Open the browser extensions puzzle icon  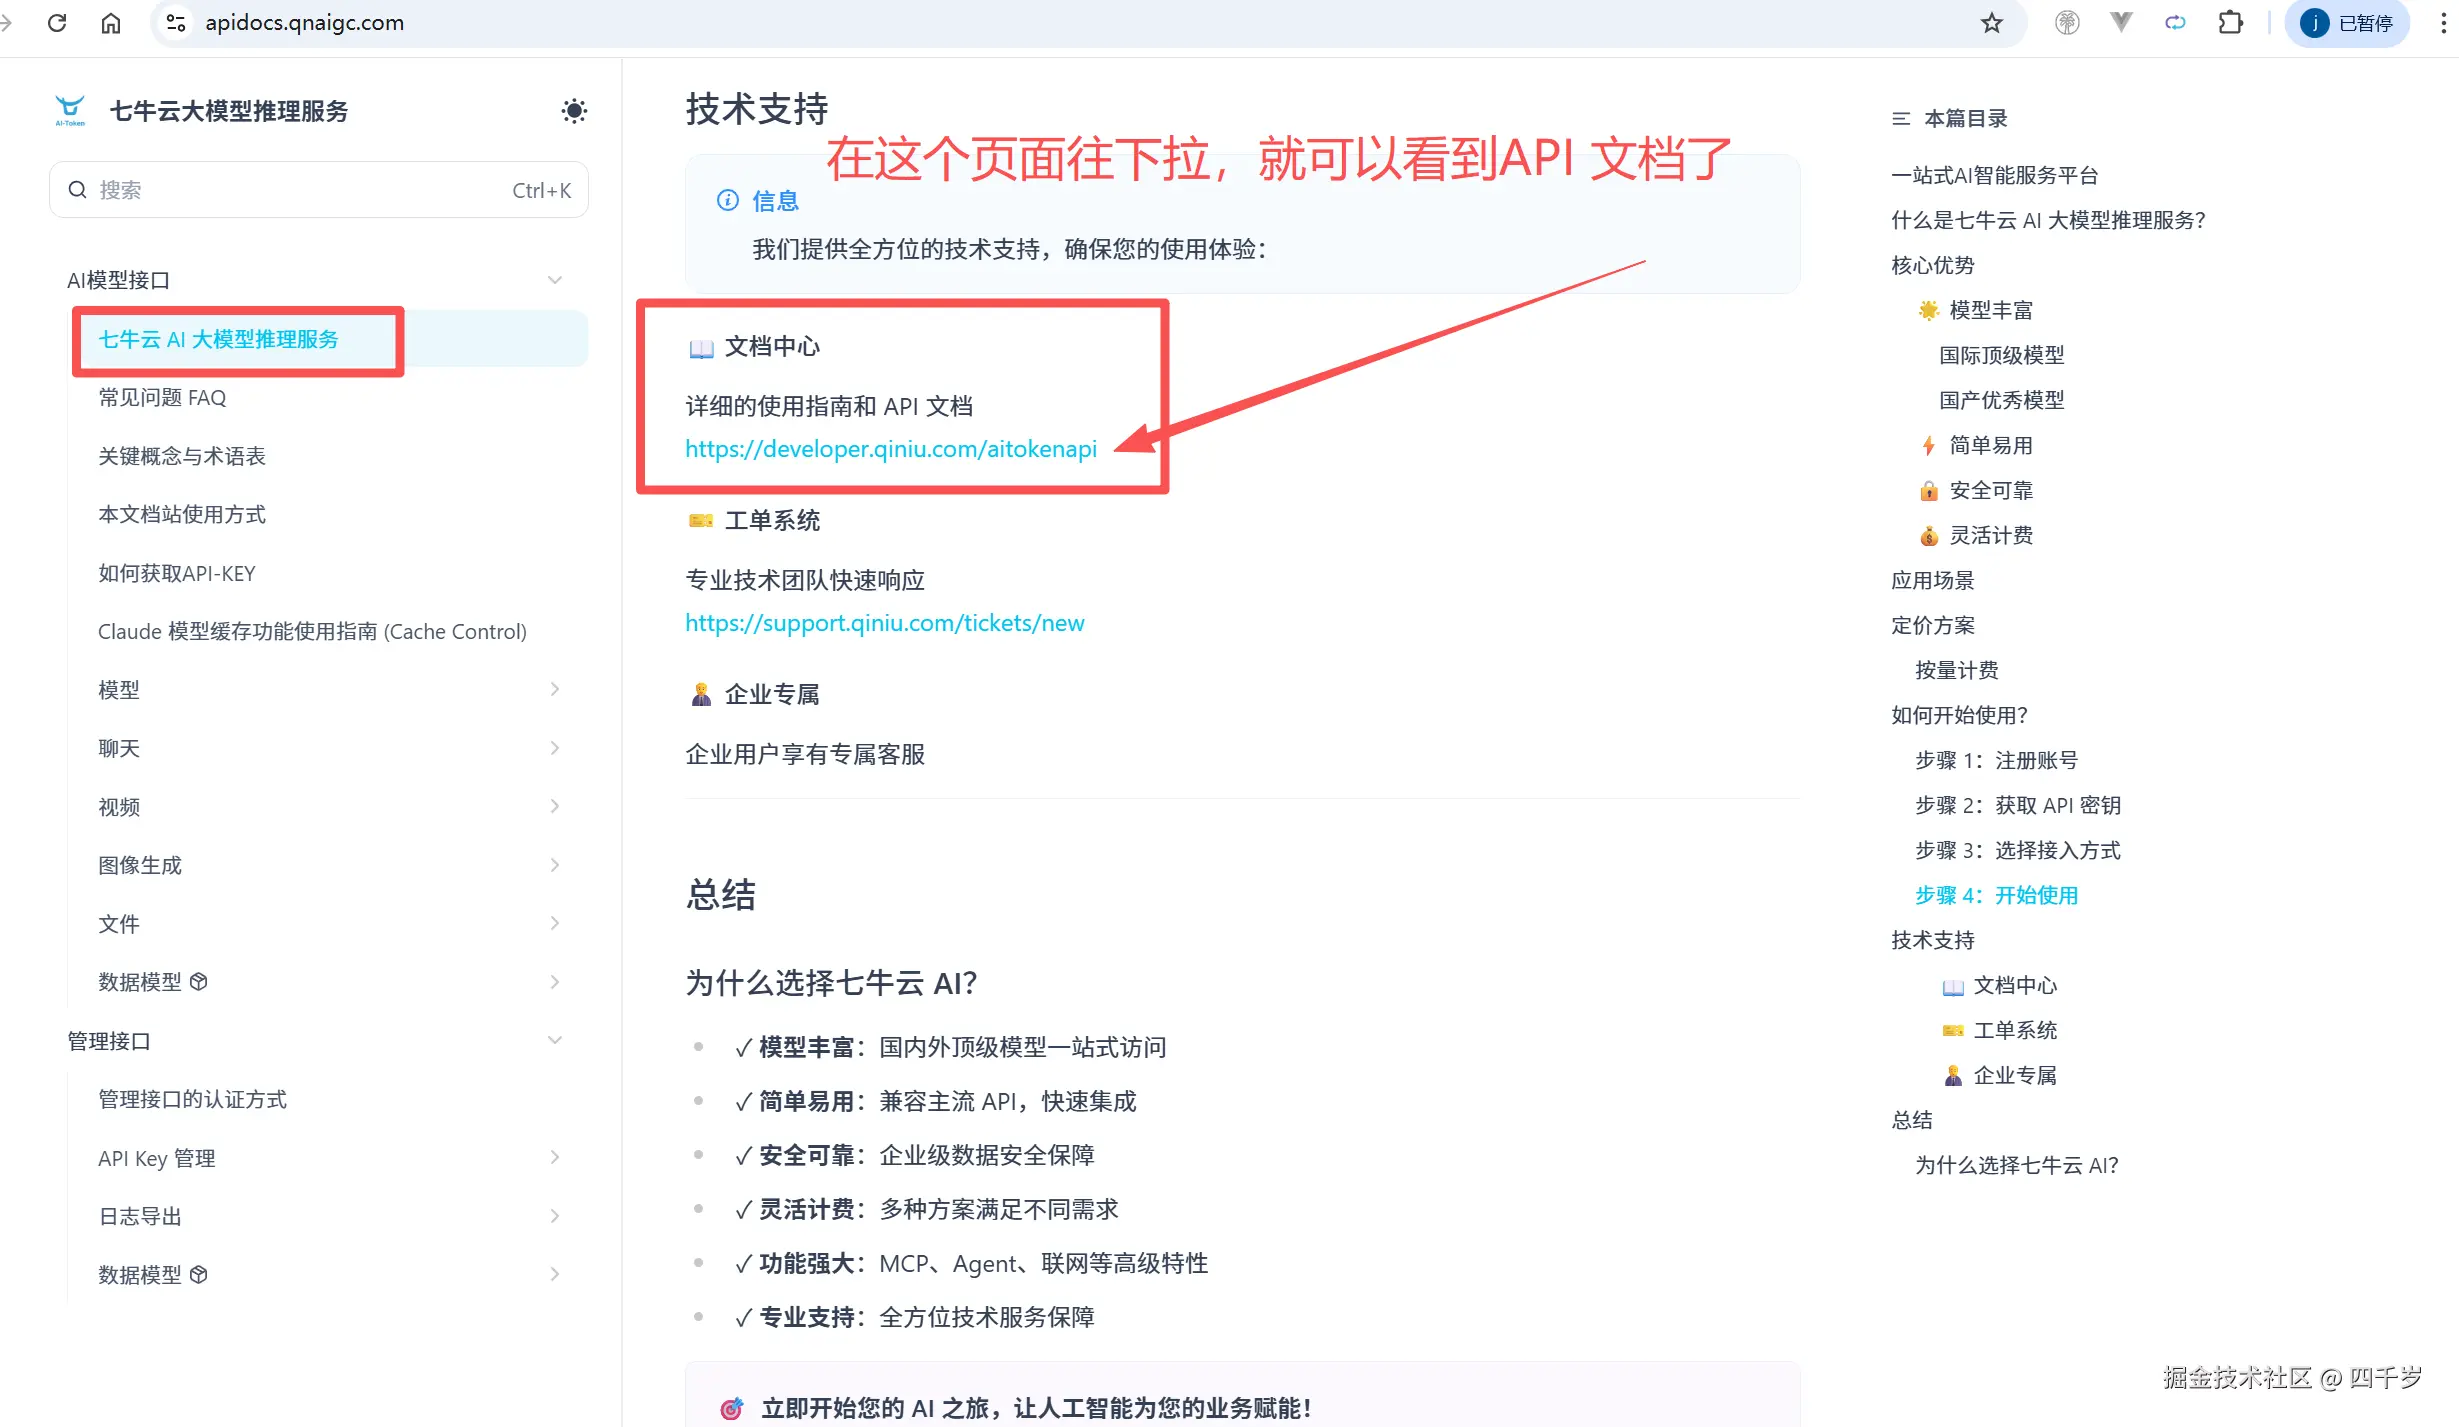2230,22
